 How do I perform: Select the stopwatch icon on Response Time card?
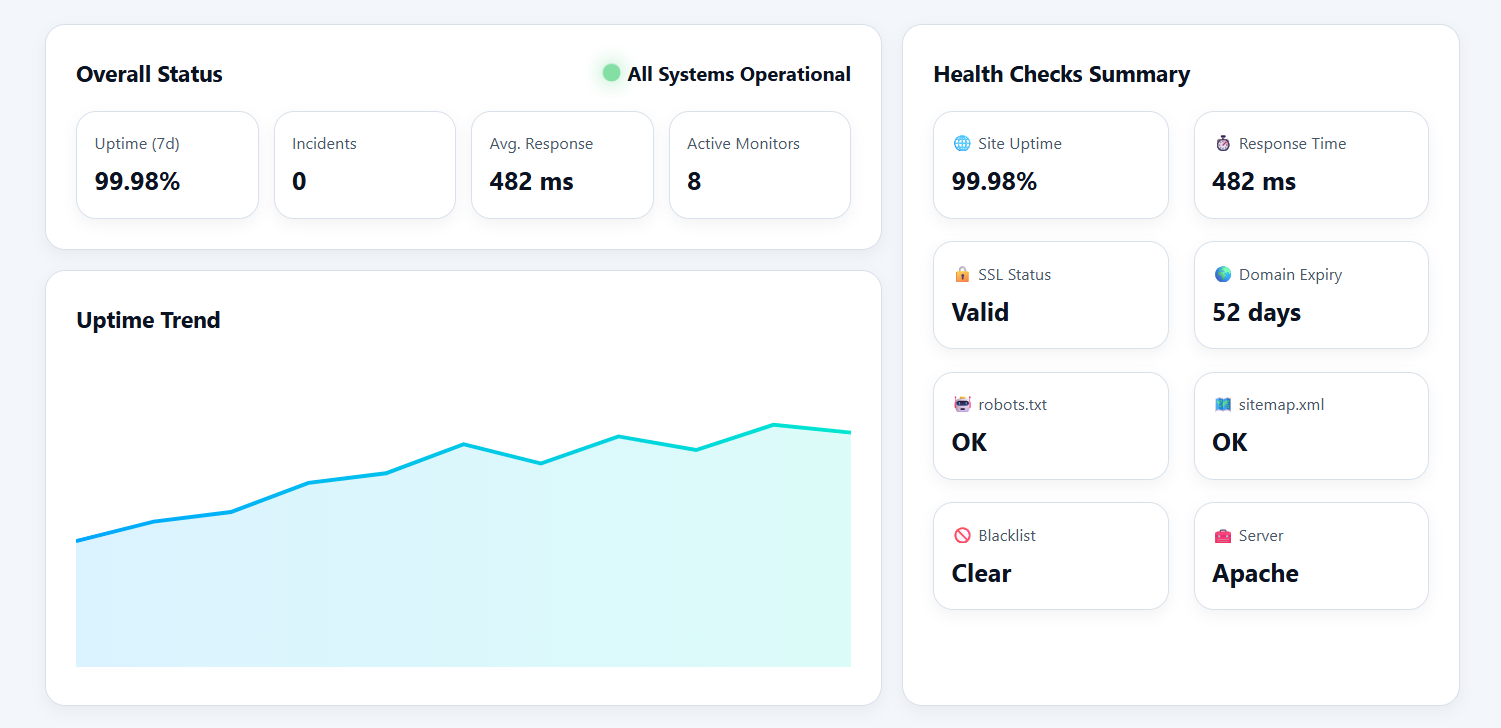click(x=1222, y=143)
